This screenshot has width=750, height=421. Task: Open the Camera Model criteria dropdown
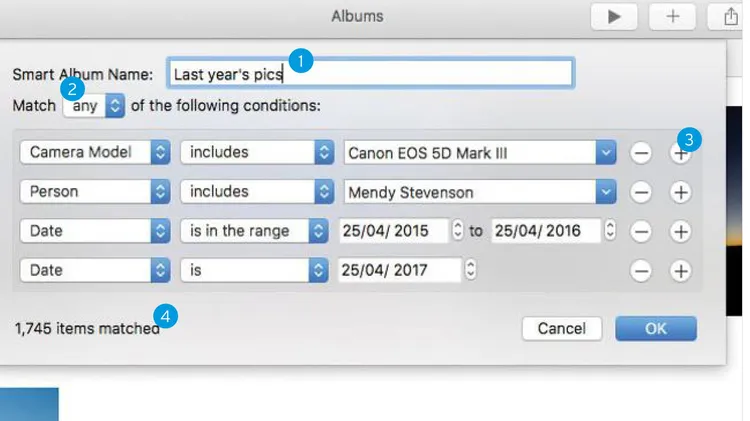click(95, 153)
